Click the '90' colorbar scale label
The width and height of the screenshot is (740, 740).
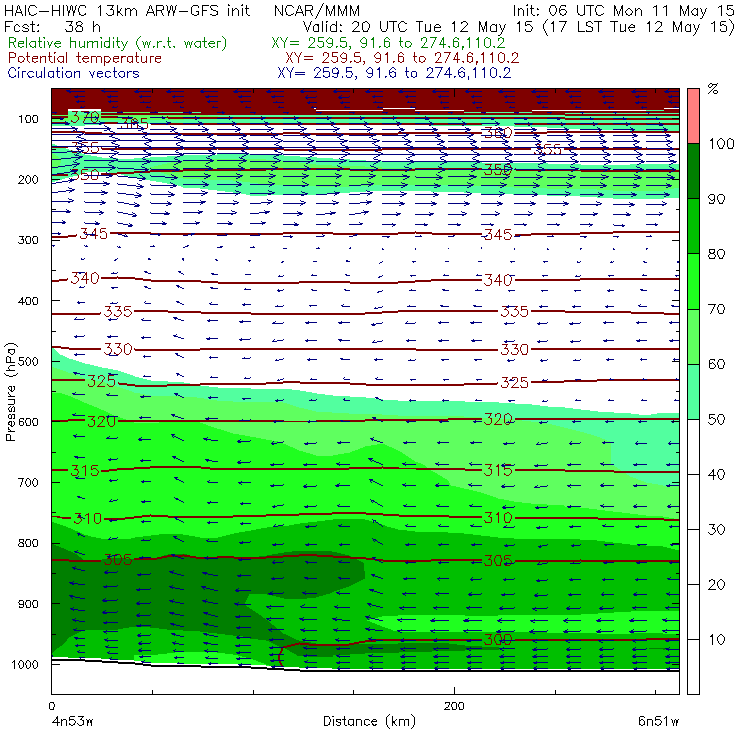coord(716,199)
